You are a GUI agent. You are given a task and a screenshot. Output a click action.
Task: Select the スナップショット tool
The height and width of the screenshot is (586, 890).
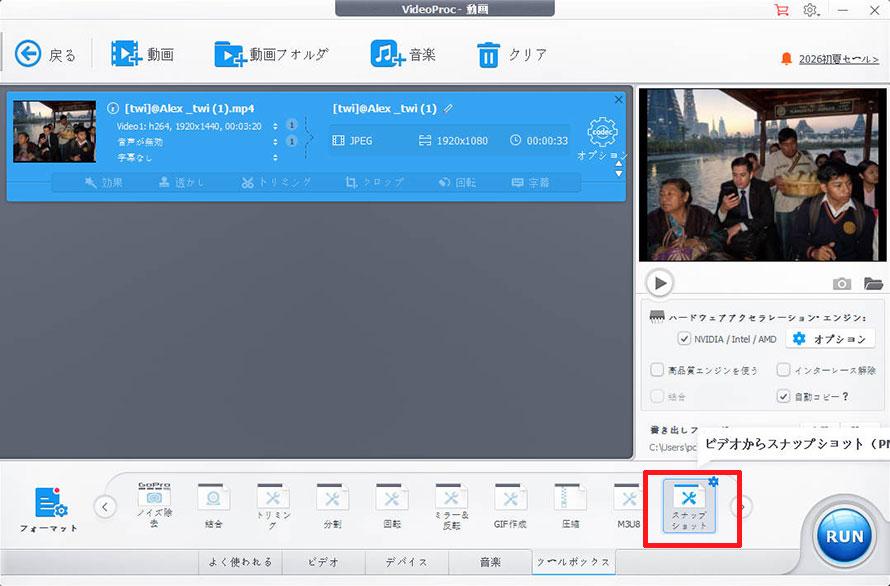pyautogui.click(x=689, y=507)
